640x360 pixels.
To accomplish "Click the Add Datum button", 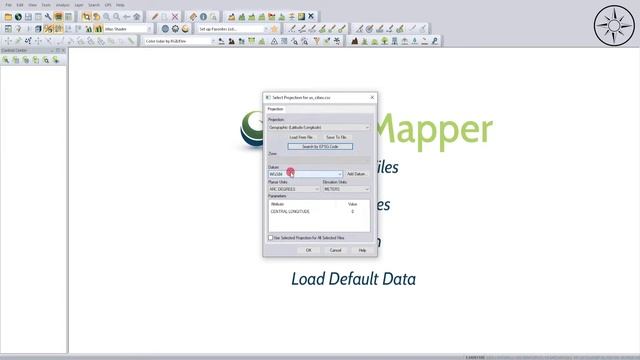I will coord(356,174).
